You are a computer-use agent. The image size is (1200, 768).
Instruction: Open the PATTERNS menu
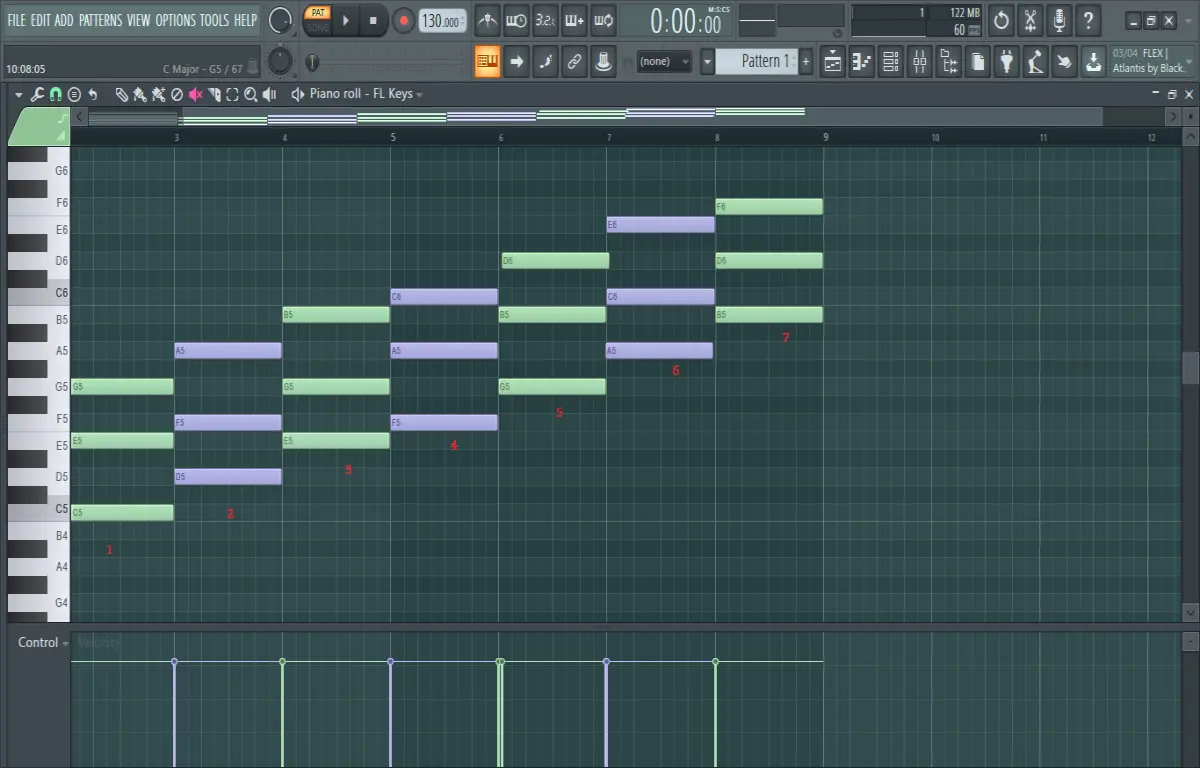pos(100,20)
